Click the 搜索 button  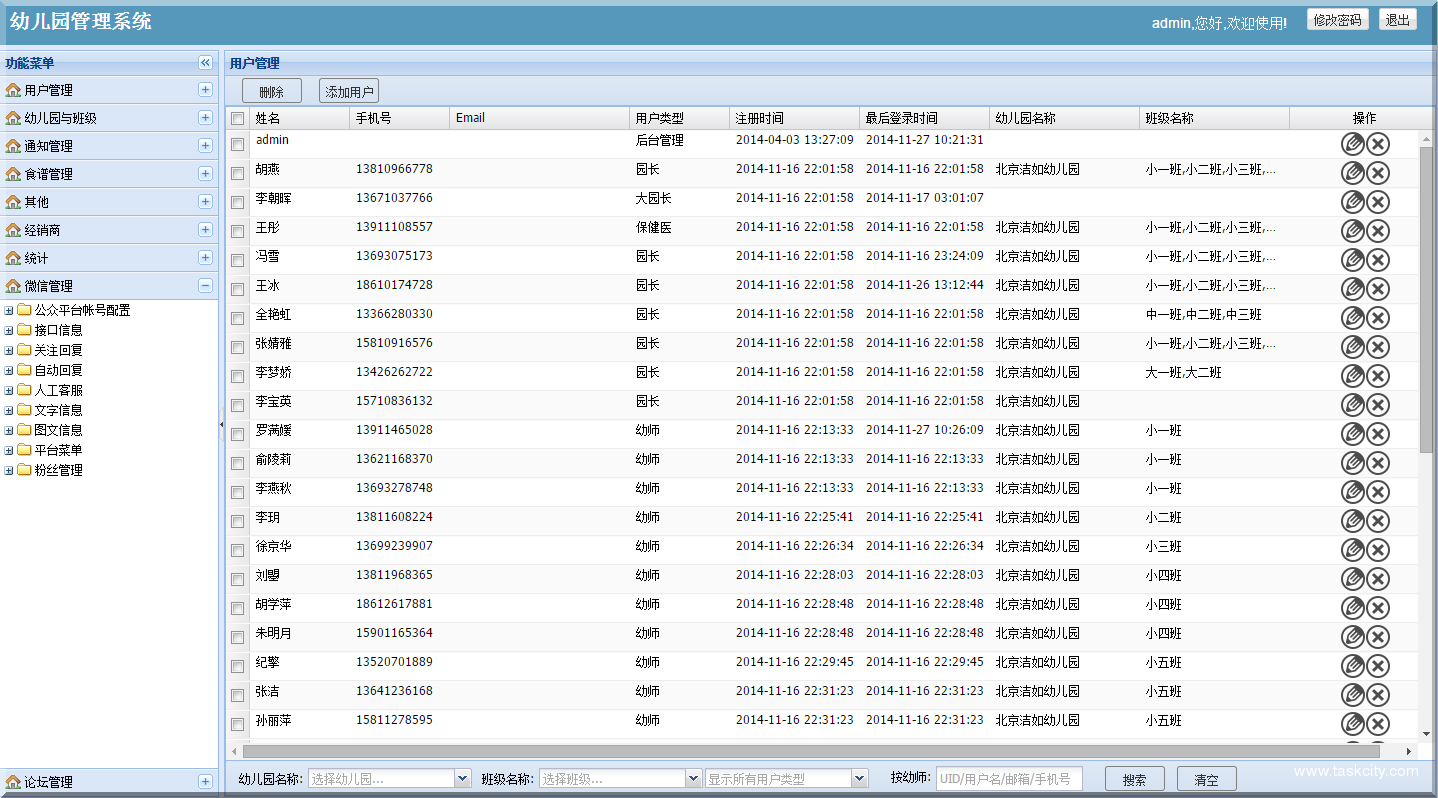pos(1134,779)
